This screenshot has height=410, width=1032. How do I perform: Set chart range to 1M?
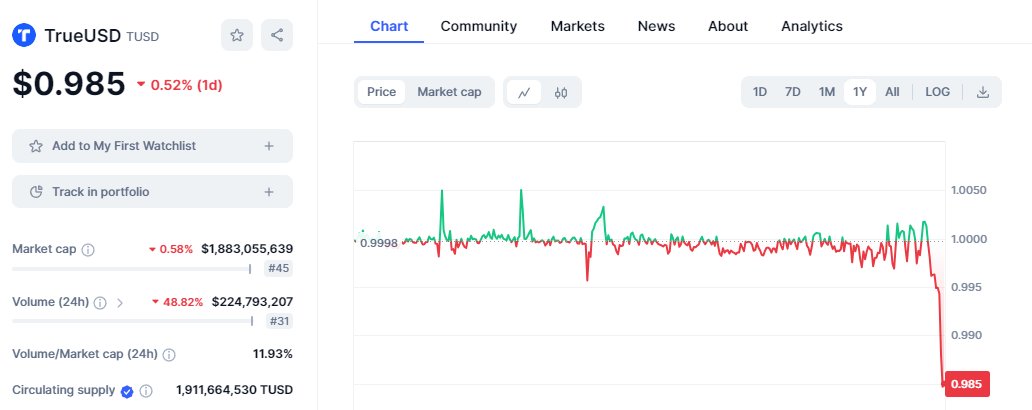click(827, 92)
